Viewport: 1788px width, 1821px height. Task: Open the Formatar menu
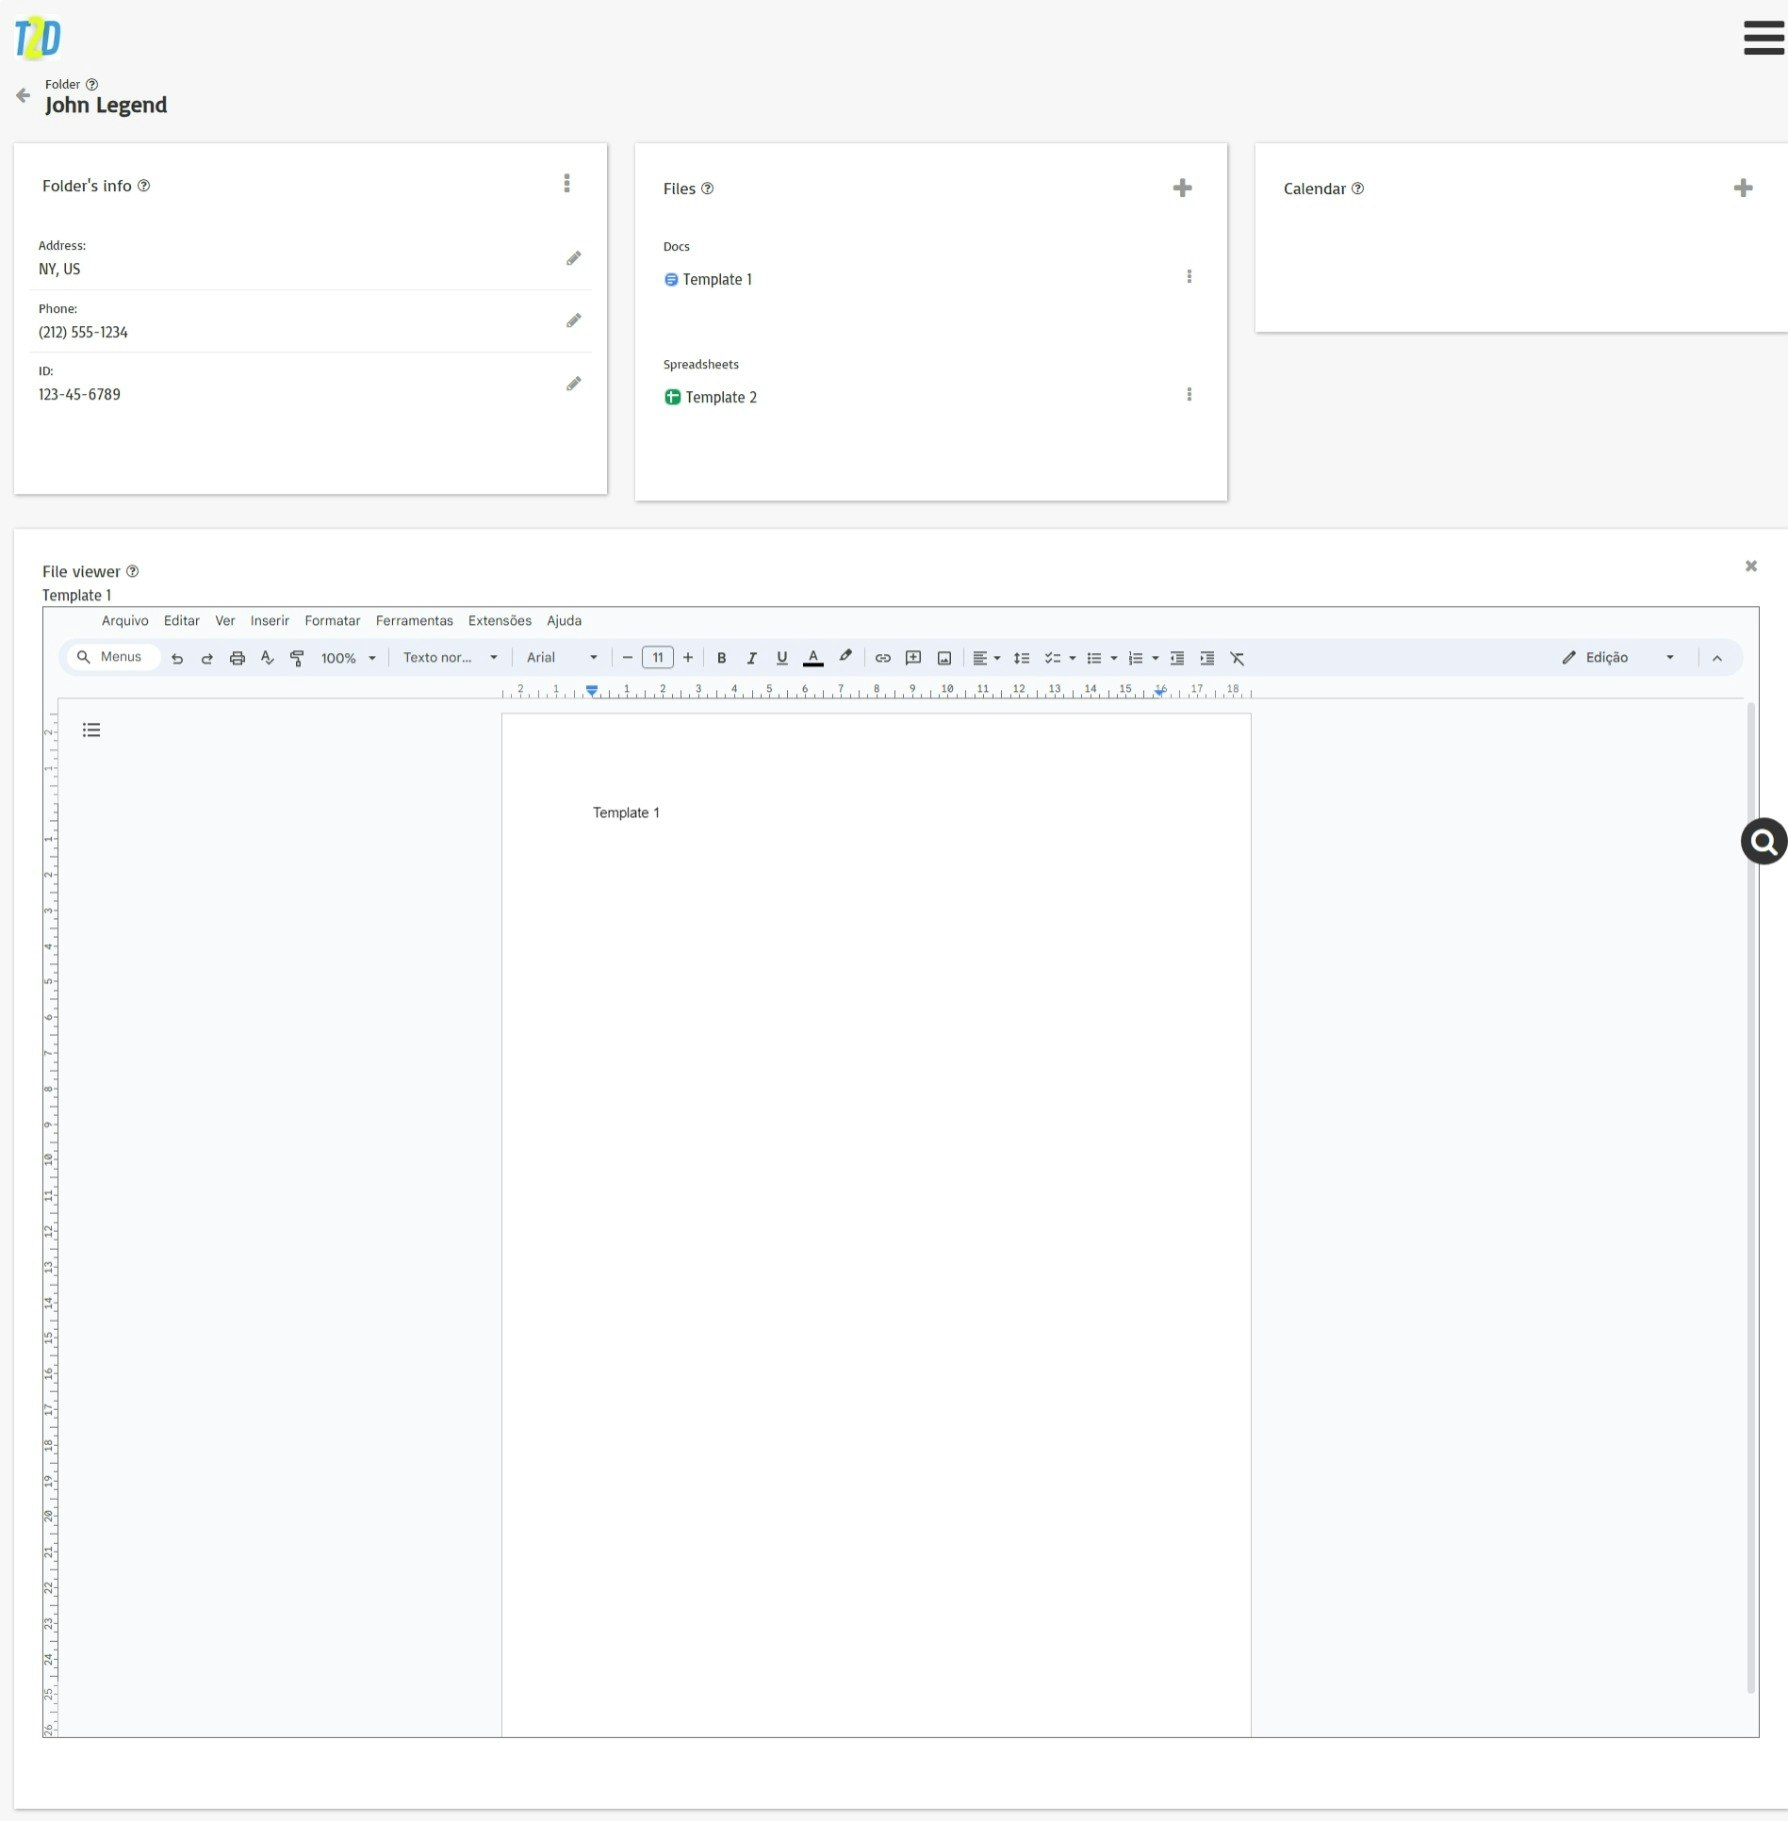tap(332, 621)
